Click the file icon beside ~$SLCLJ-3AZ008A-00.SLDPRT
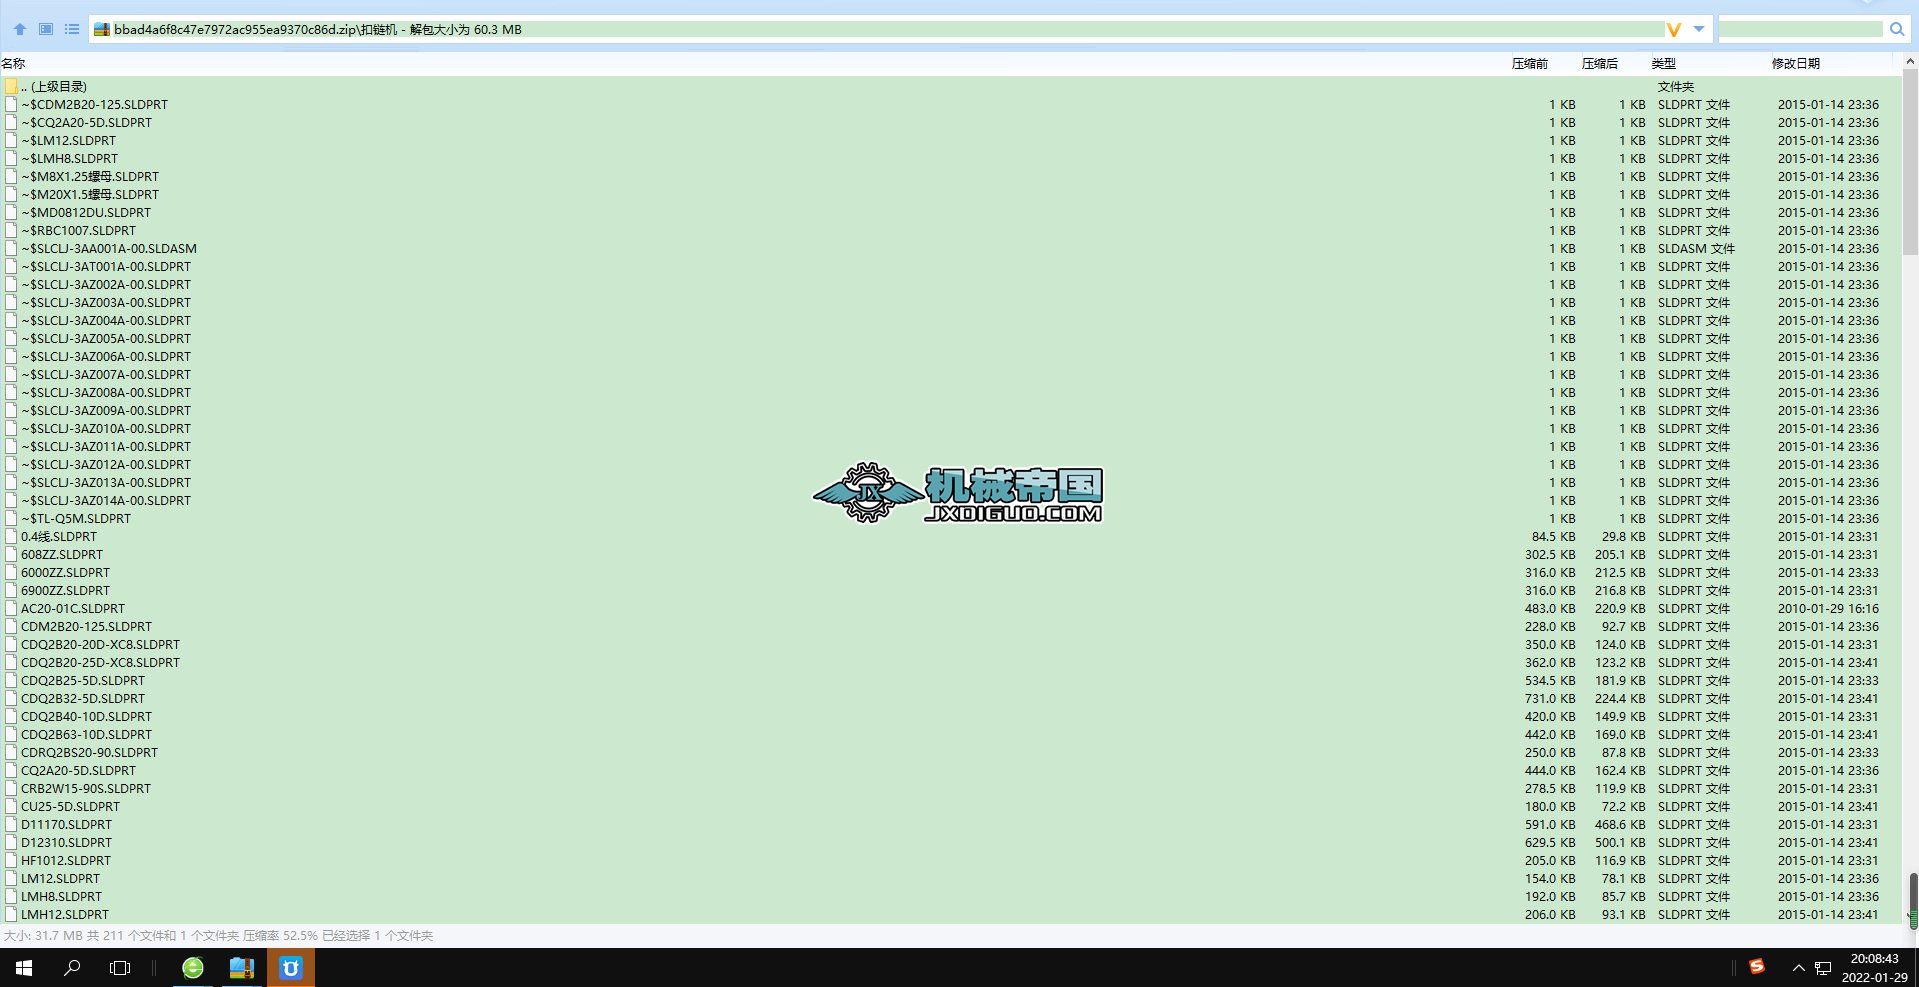The width and height of the screenshot is (1919, 987). (11, 393)
